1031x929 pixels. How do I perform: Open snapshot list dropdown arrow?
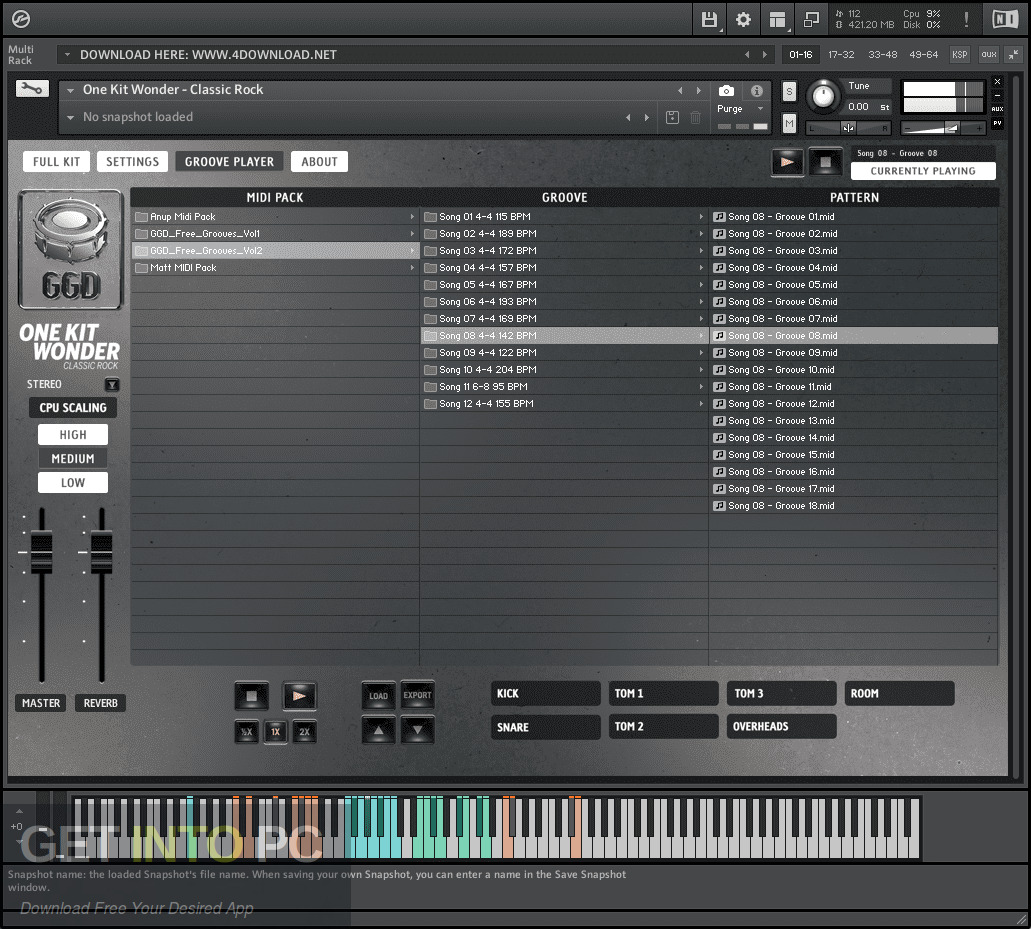[70, 118]
